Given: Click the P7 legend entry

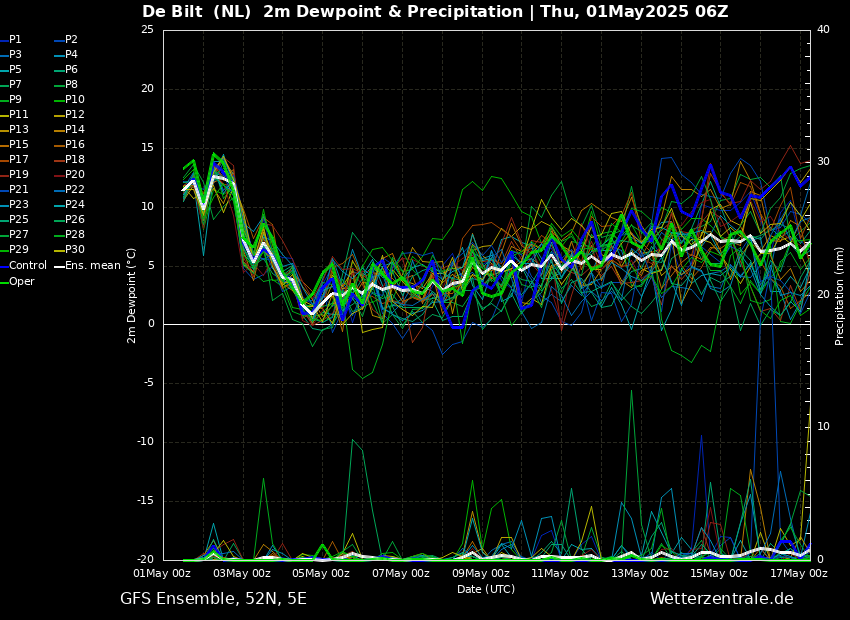Looking at the screenshot, I should pos(11,85).
